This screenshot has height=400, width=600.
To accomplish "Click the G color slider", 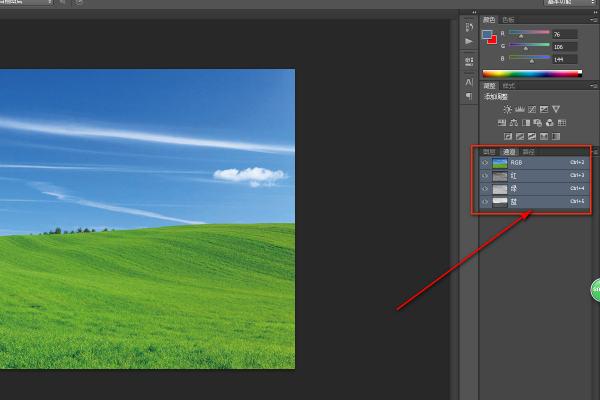I will 529,45.
